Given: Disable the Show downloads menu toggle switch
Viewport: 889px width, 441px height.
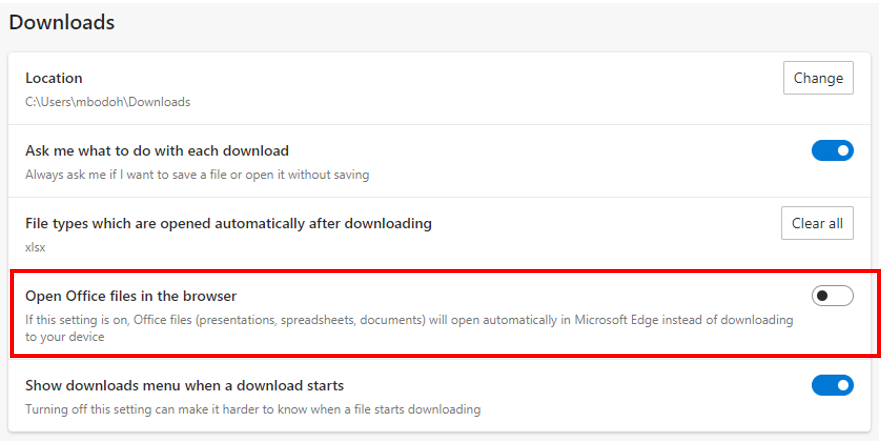Looking at the screenshot, I should coord(832,385).
